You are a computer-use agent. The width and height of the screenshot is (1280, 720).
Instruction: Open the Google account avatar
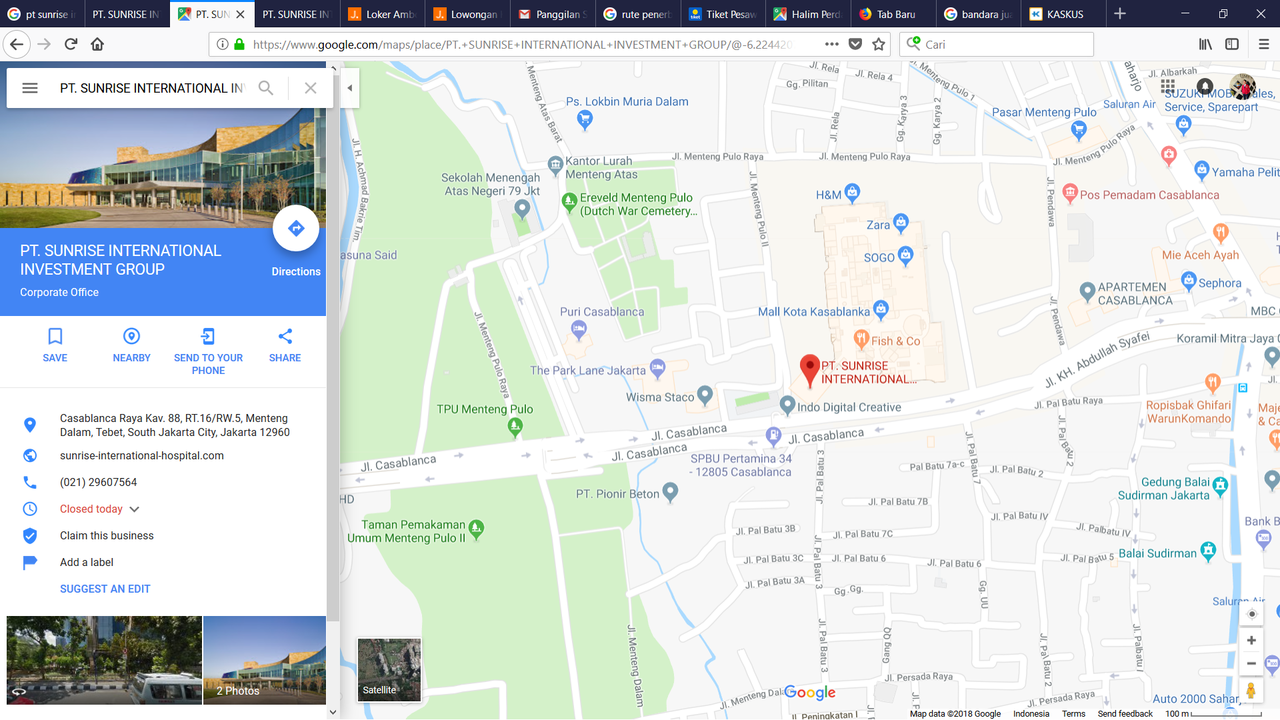tap(1243, 87)
